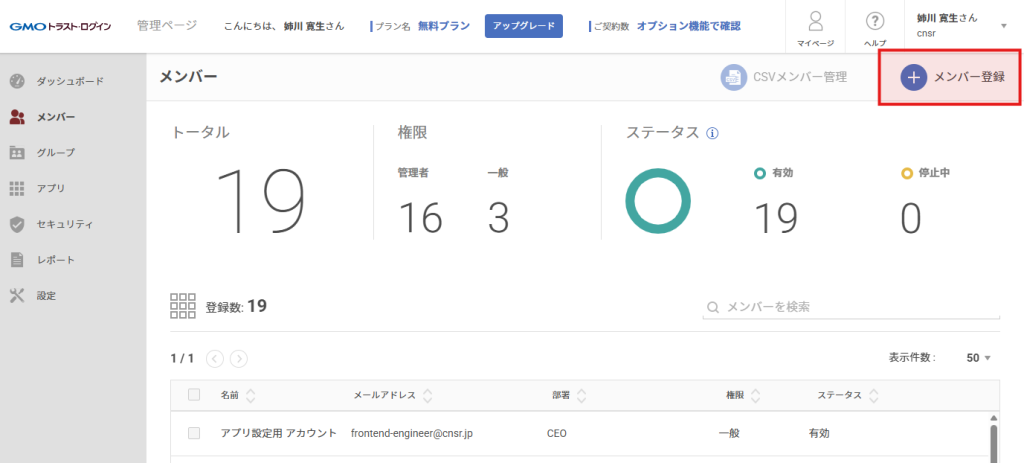The image size is (1024, 463).
Task: Click the My Page person icon
Action: (x=815, y=22)
